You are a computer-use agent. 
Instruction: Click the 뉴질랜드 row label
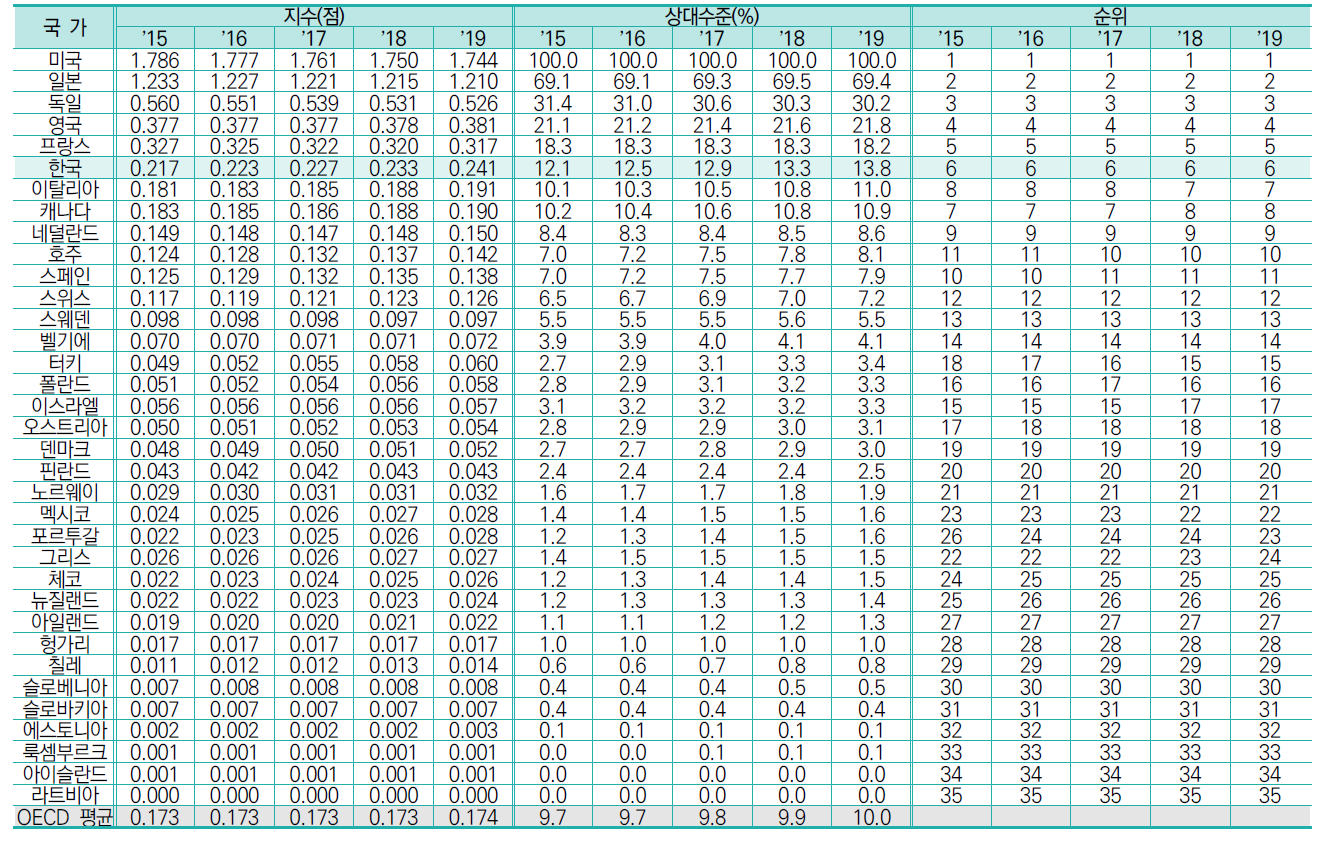click(64, 601)
